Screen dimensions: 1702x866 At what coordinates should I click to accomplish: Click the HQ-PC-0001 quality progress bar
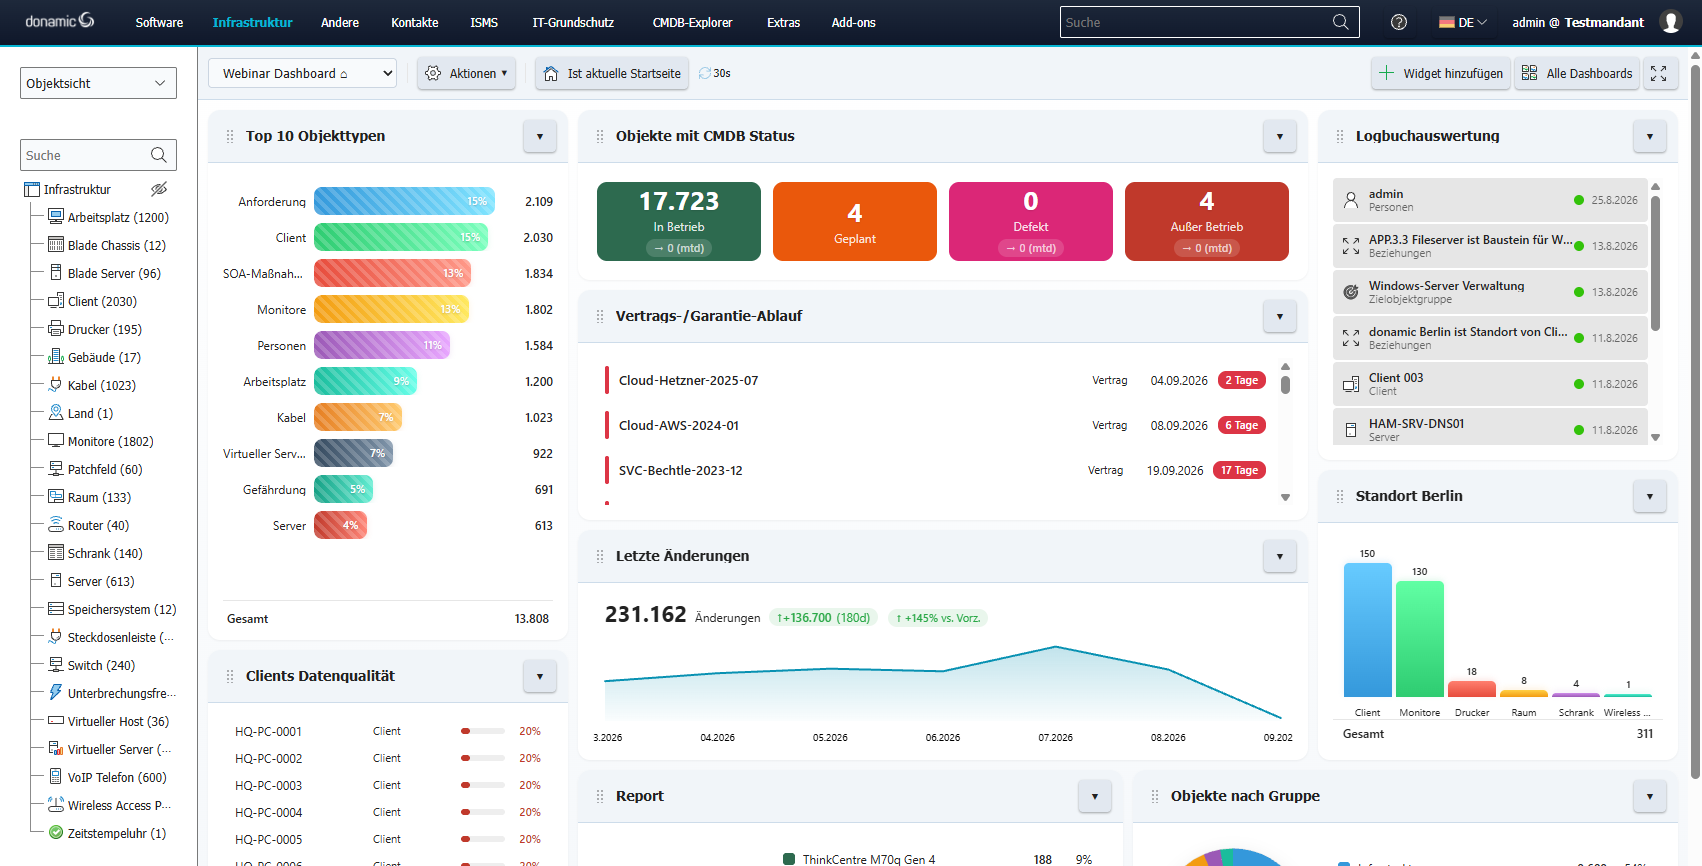pos(483,731)
